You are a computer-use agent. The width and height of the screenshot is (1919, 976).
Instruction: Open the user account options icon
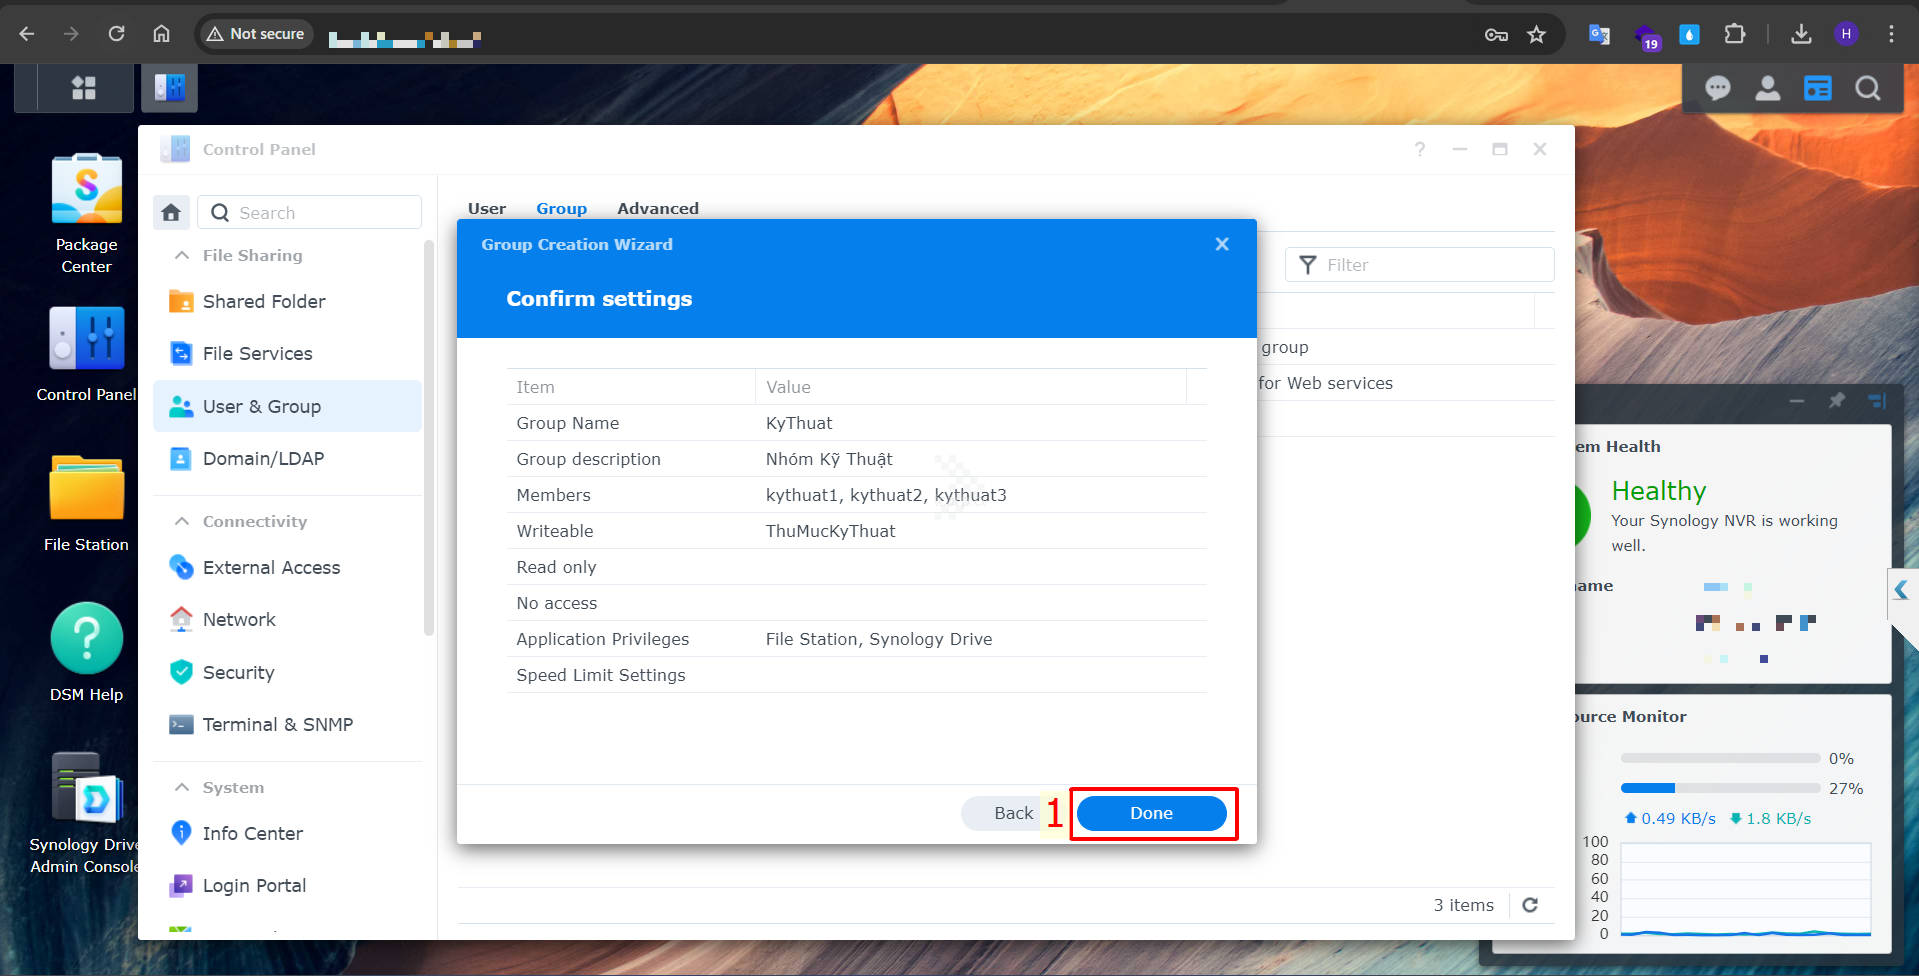1767,89
